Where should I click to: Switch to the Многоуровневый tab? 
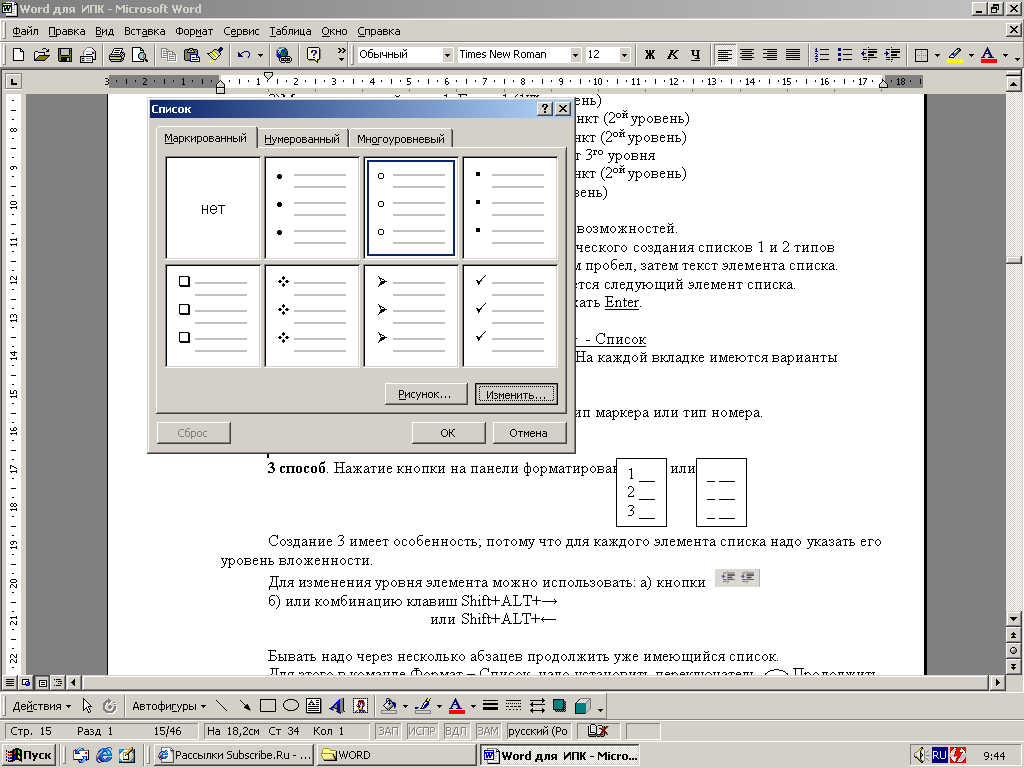coord(400,138)
